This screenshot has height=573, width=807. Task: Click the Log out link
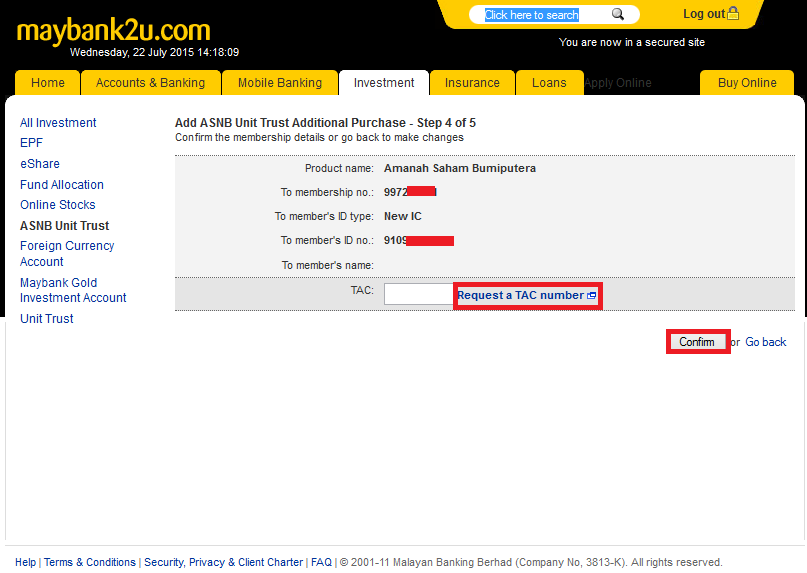pyautogui.click(x=704, y=14)
